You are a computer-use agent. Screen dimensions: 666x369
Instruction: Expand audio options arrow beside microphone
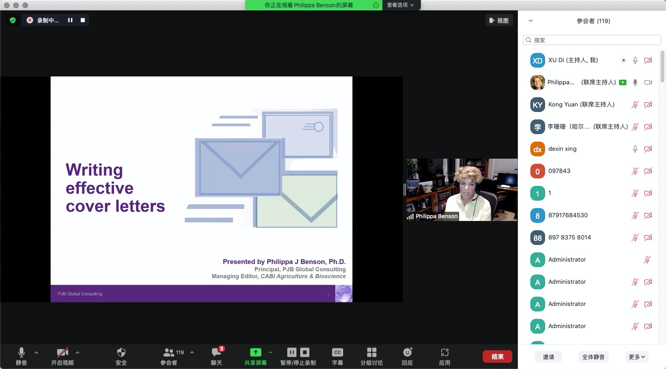36,352
